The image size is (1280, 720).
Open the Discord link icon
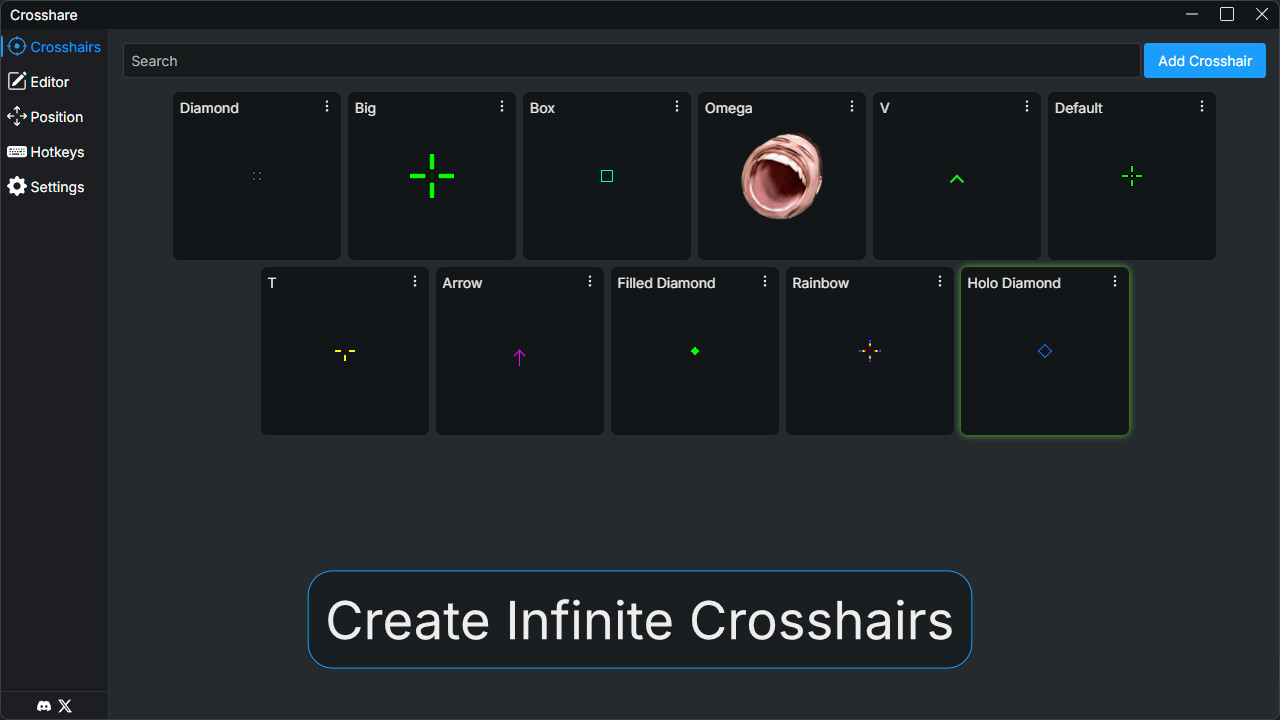[44, 706]
